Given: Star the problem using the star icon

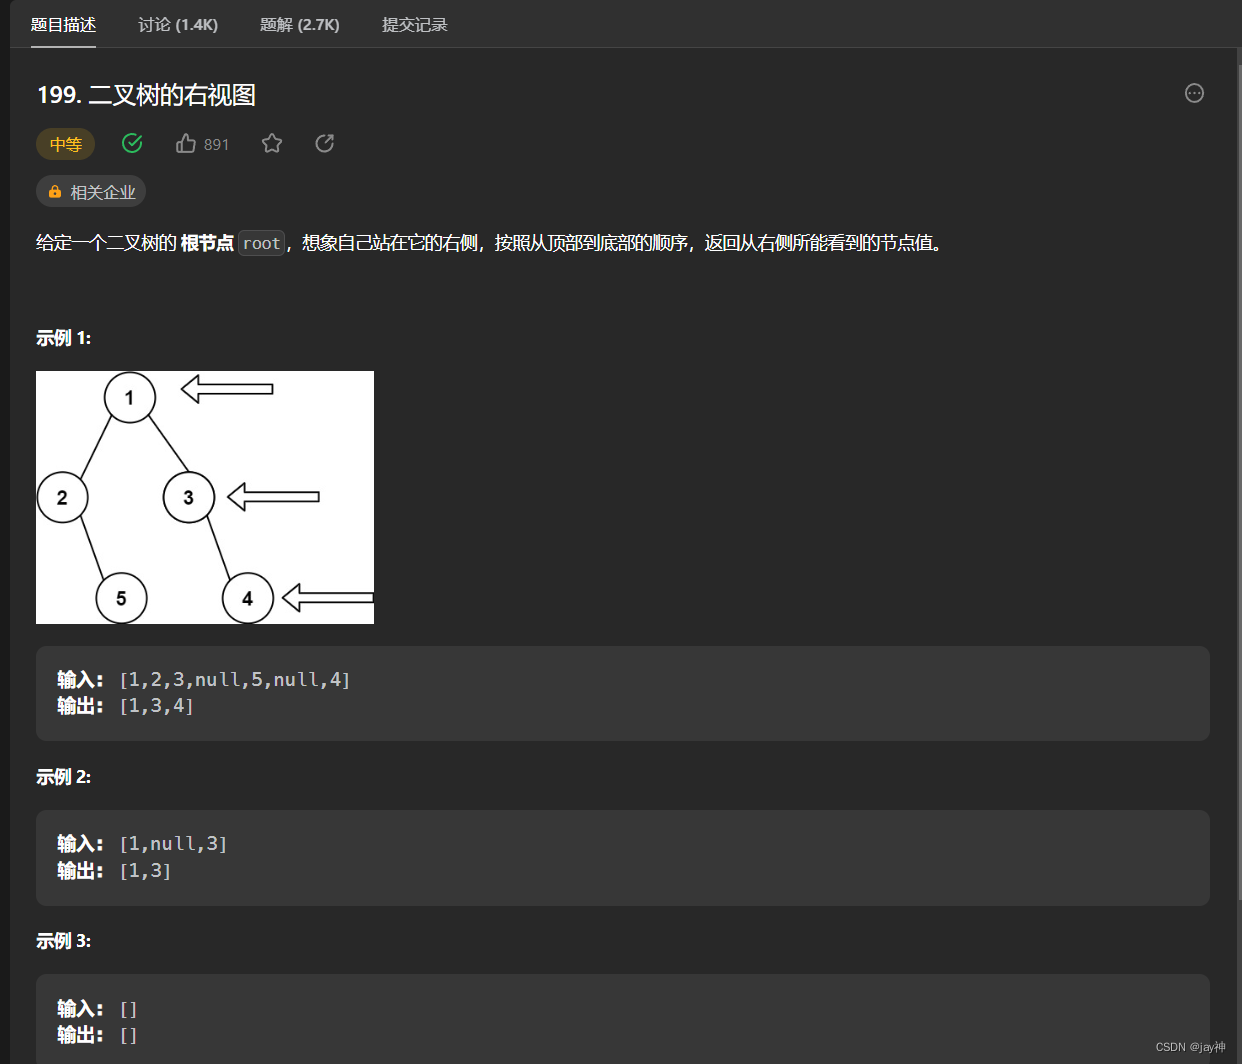Looking at the screenshot, I should pyautogui.click(x=272, y=143).
